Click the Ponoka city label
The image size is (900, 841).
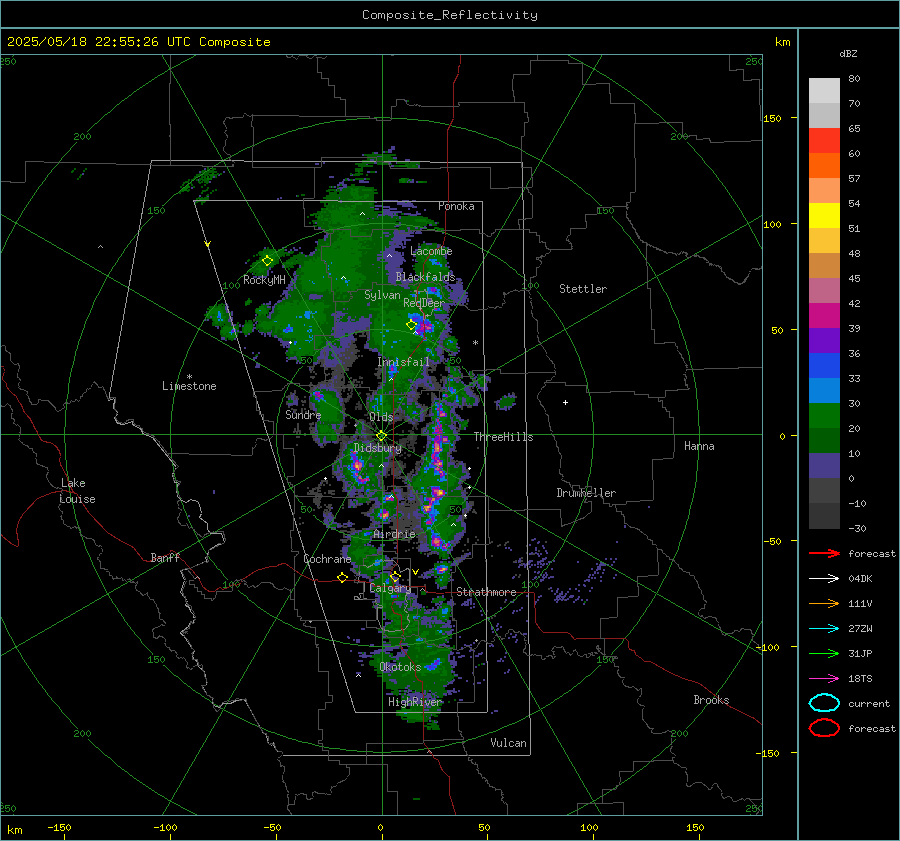(456, 206)
